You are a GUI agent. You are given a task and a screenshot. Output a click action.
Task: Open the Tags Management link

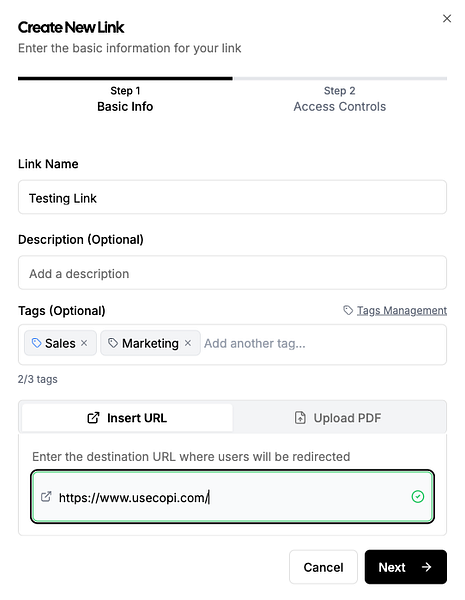click(402, 310)
